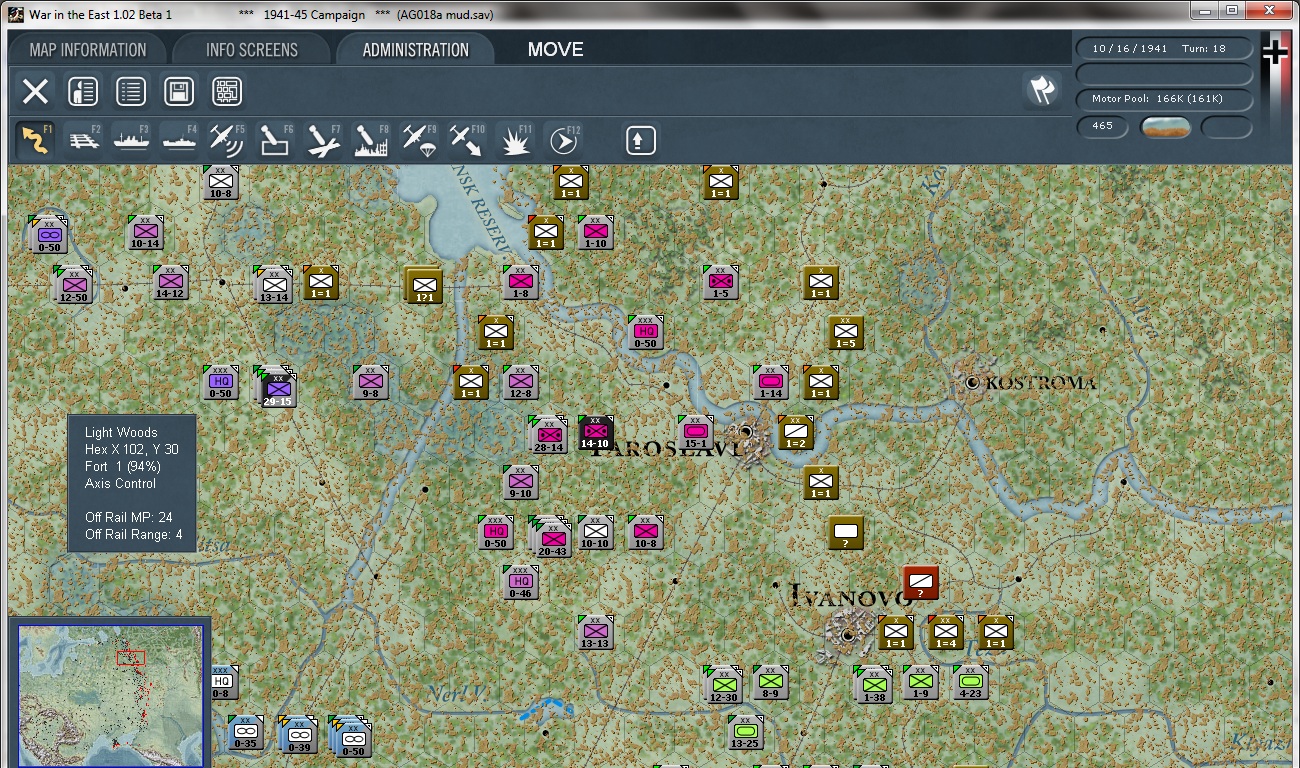Activate the F2 rail move mode
This screenshot has height=768, width=1300.
click(84, 139)
